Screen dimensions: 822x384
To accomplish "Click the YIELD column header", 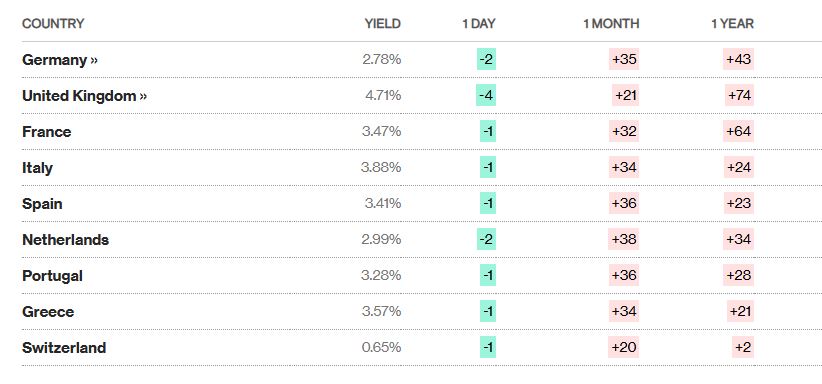I will click(383, 24).
